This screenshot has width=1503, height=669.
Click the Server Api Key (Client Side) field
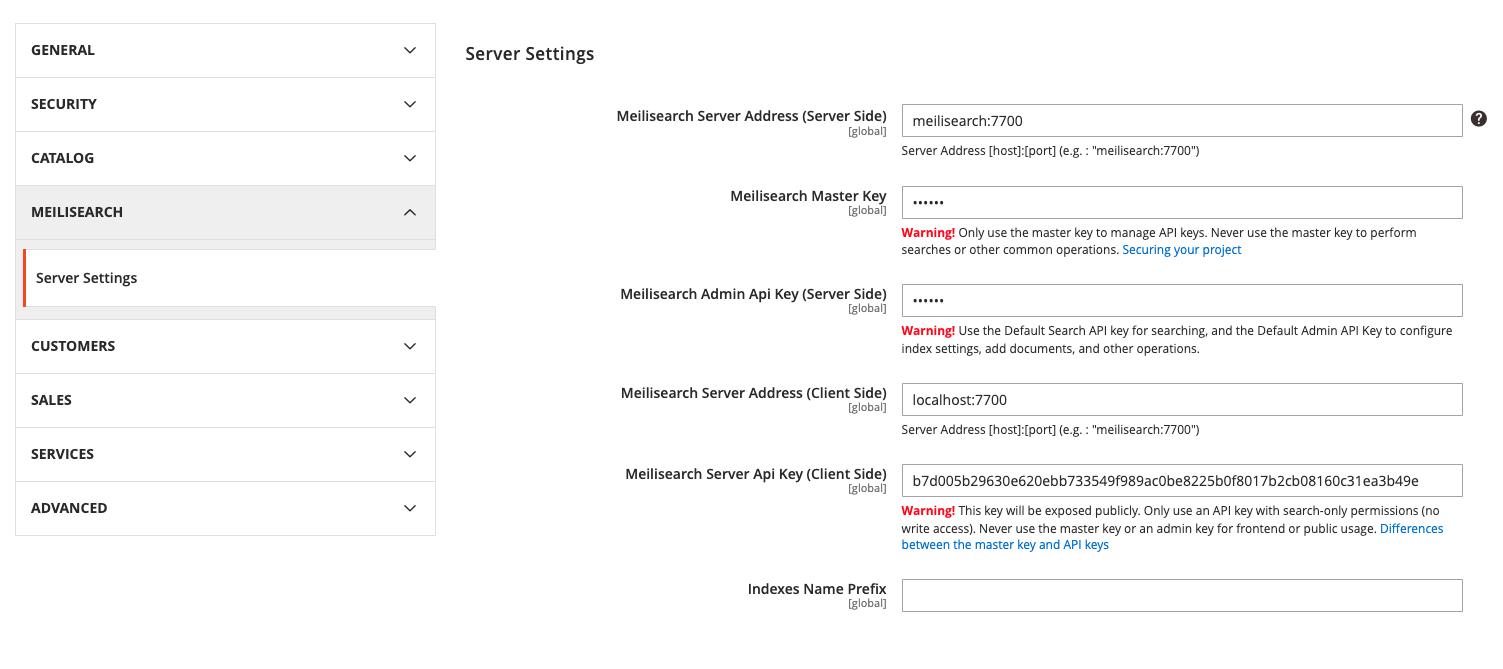pos(1182,480)
